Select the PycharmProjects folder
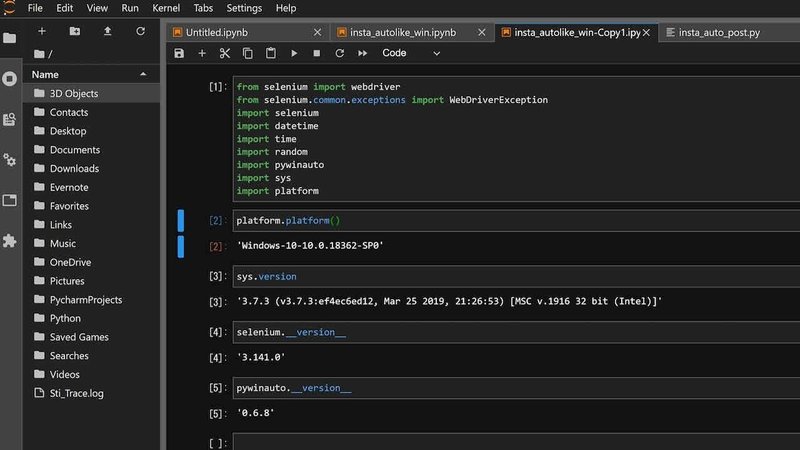Viewport: 800px width, 450px height. [91, 299]
